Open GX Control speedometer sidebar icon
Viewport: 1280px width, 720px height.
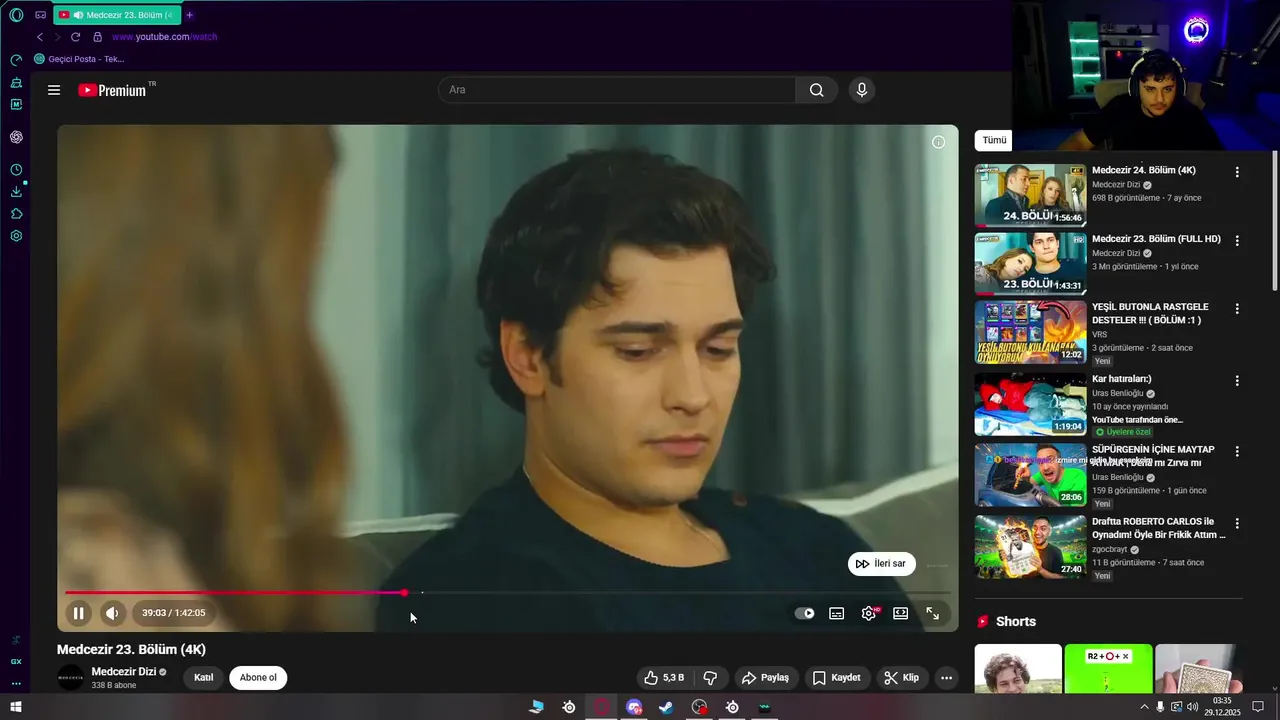16,60
